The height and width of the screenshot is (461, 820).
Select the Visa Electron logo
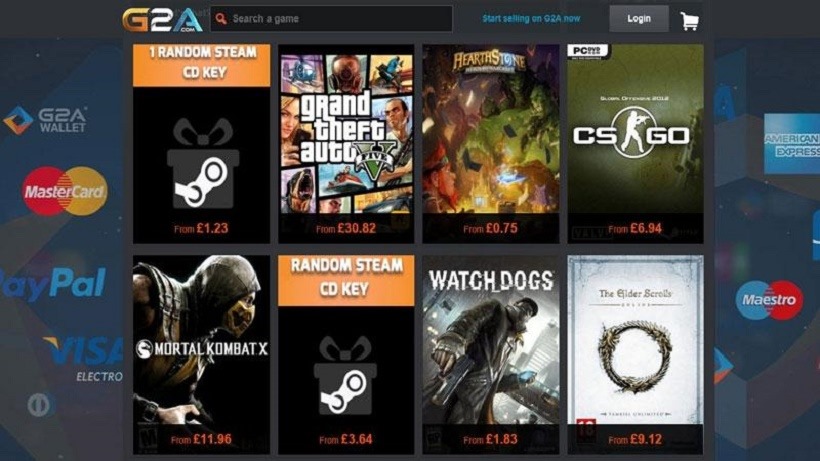click(84, 360)
